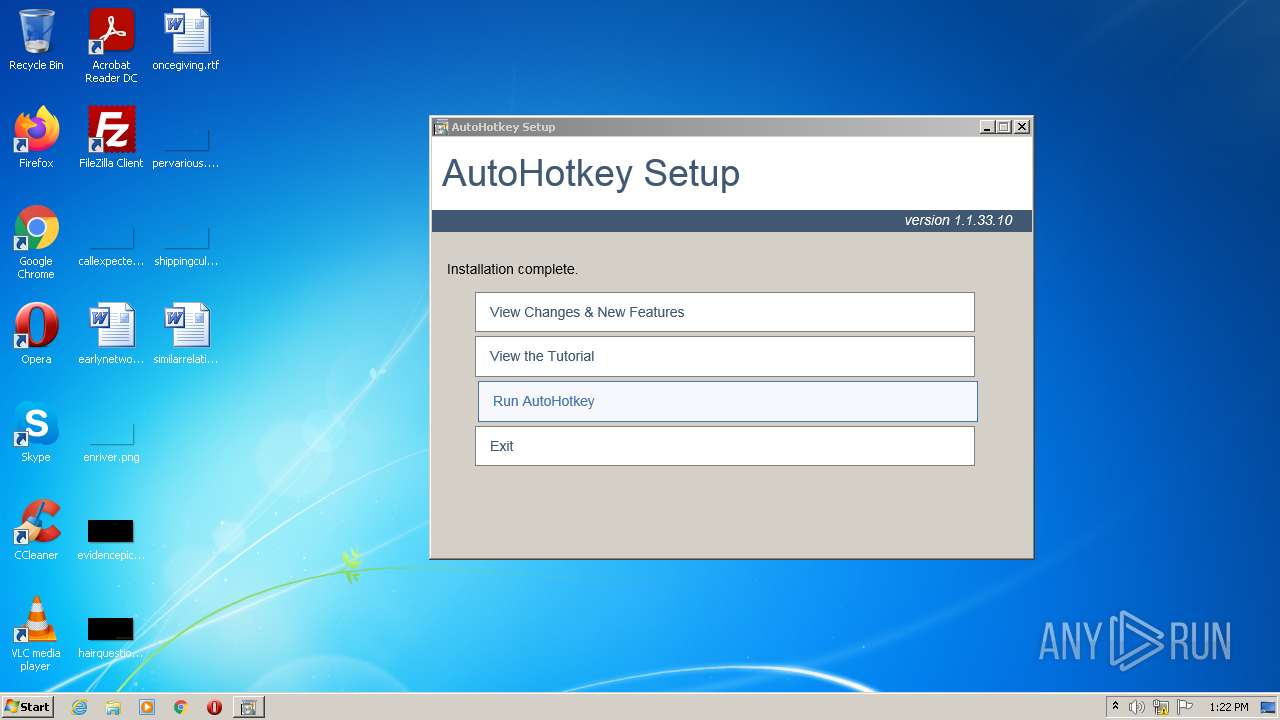Select the Opera desktop shortcut

point(36,334)
